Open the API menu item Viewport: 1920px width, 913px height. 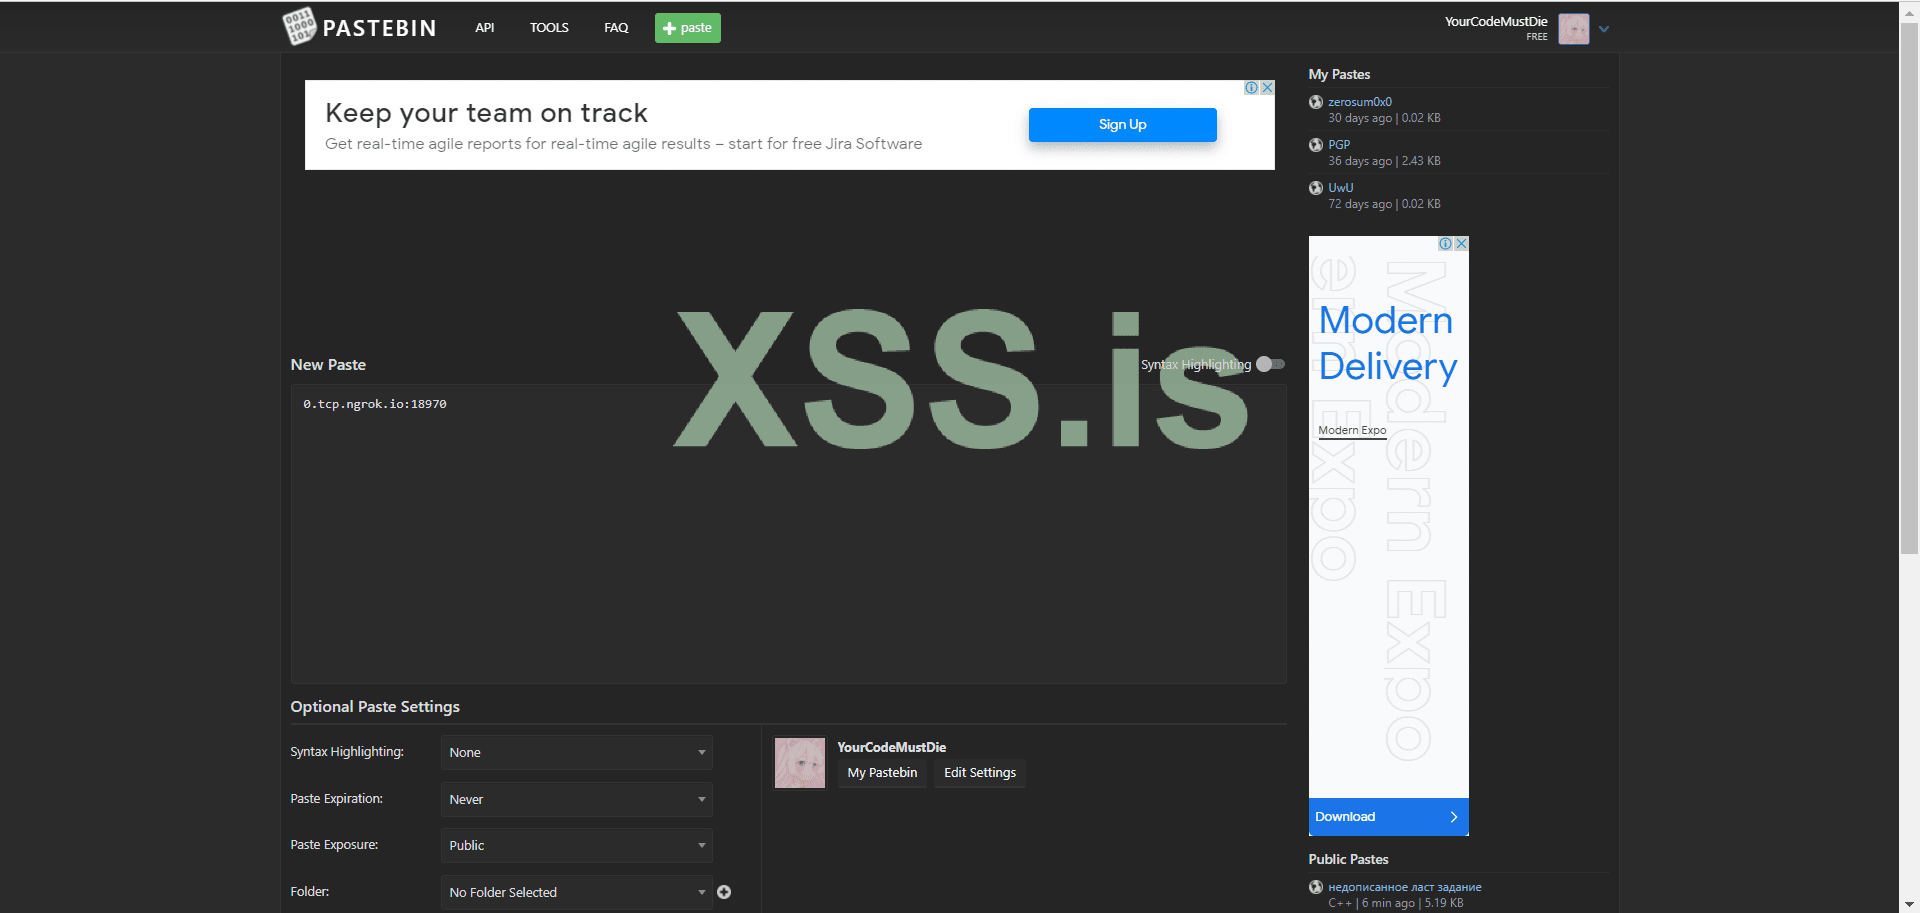(485, 28)
